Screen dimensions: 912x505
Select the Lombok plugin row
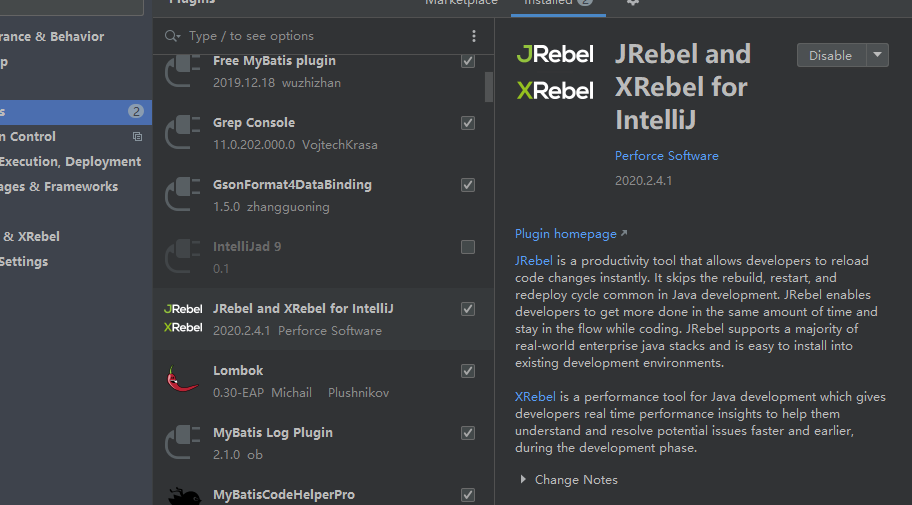click(323, 382)
